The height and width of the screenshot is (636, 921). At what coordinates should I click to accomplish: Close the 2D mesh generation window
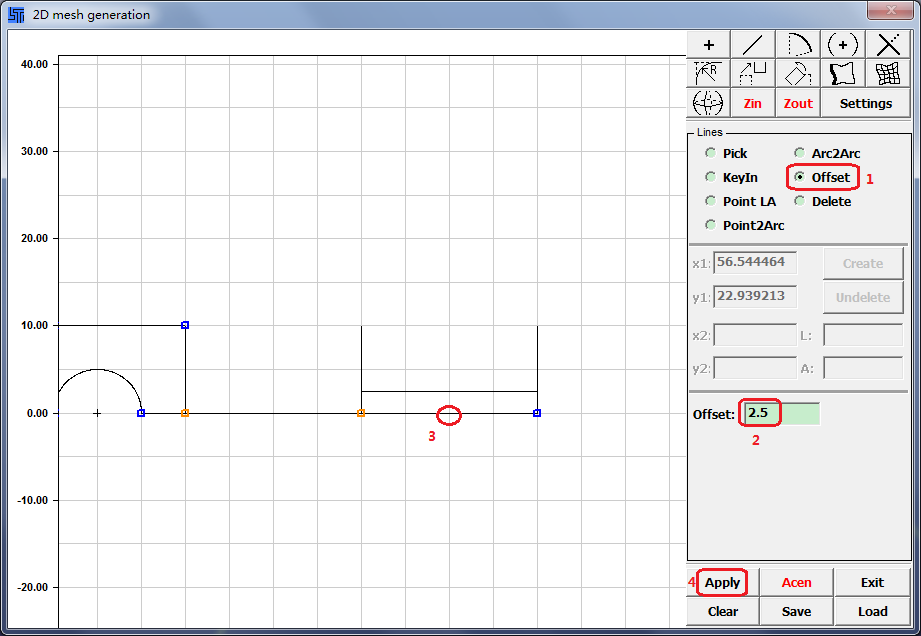890,10
